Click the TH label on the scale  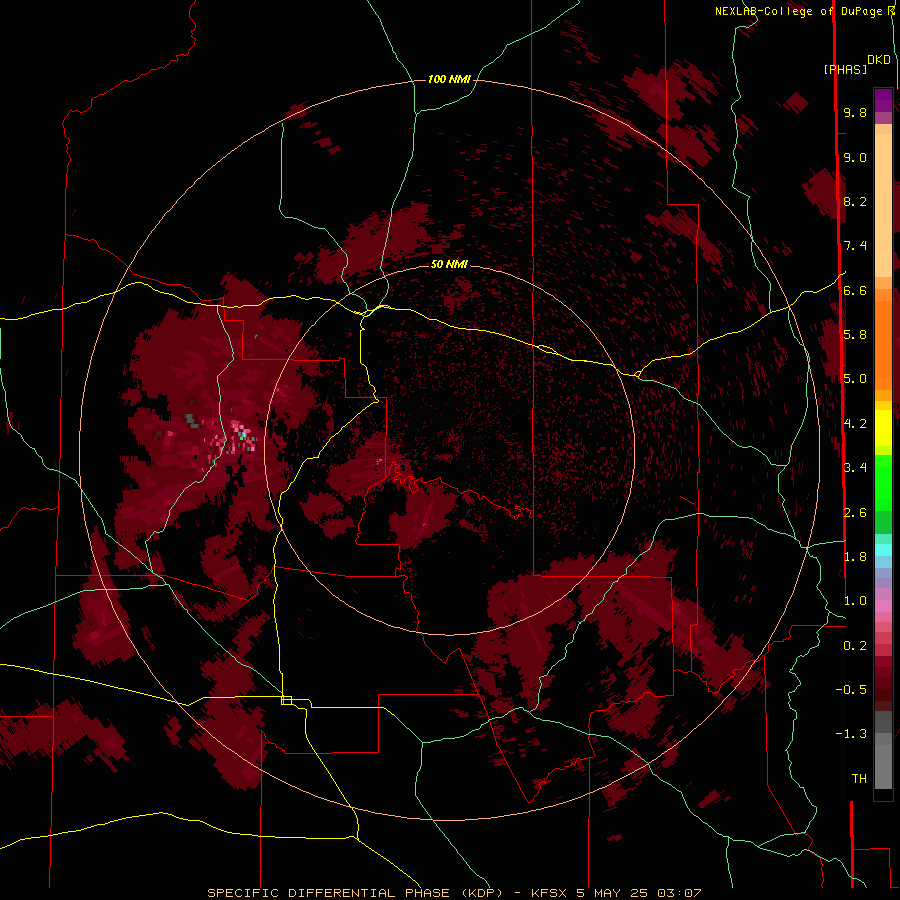pos(859,779)
